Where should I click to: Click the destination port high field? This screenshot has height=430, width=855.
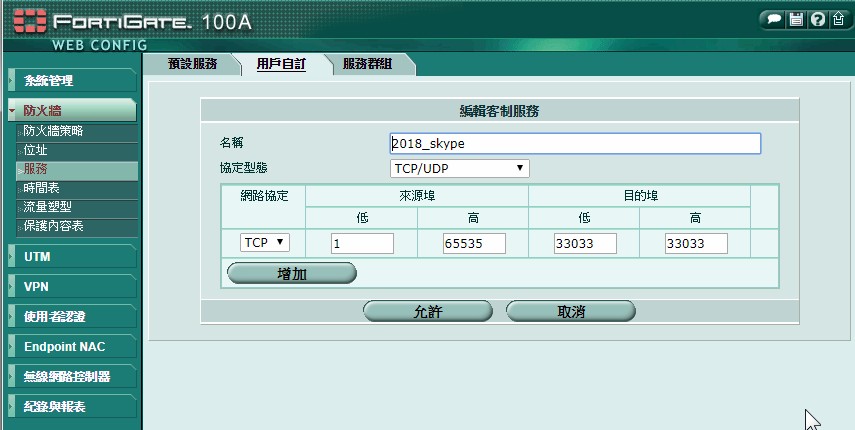(696, 244)
